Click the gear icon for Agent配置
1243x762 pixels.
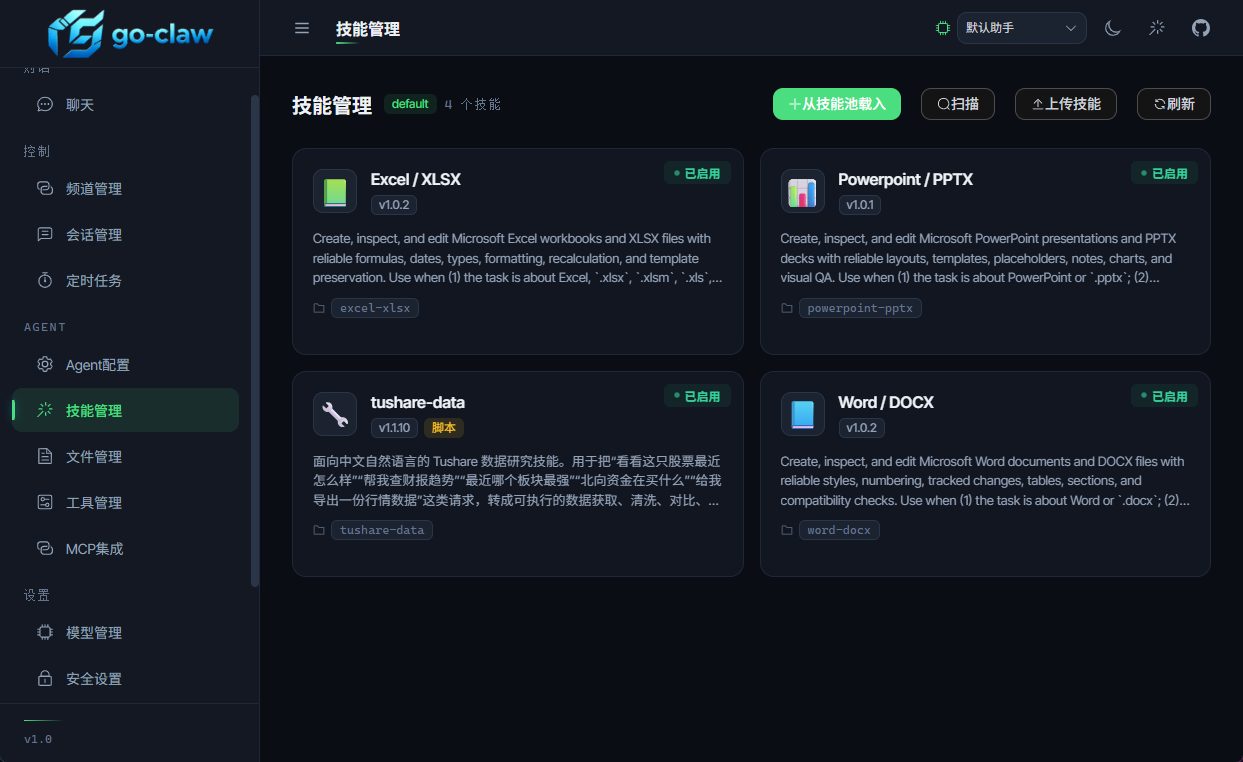click(45, 364)
